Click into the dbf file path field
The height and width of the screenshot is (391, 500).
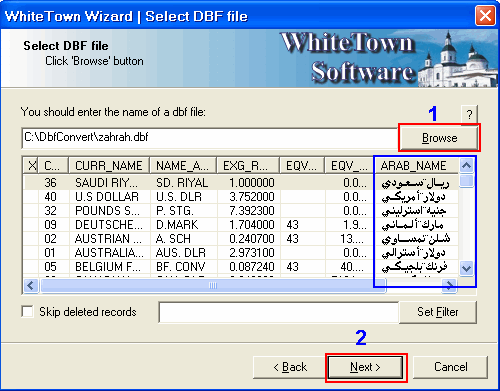(x=210, y=138)
